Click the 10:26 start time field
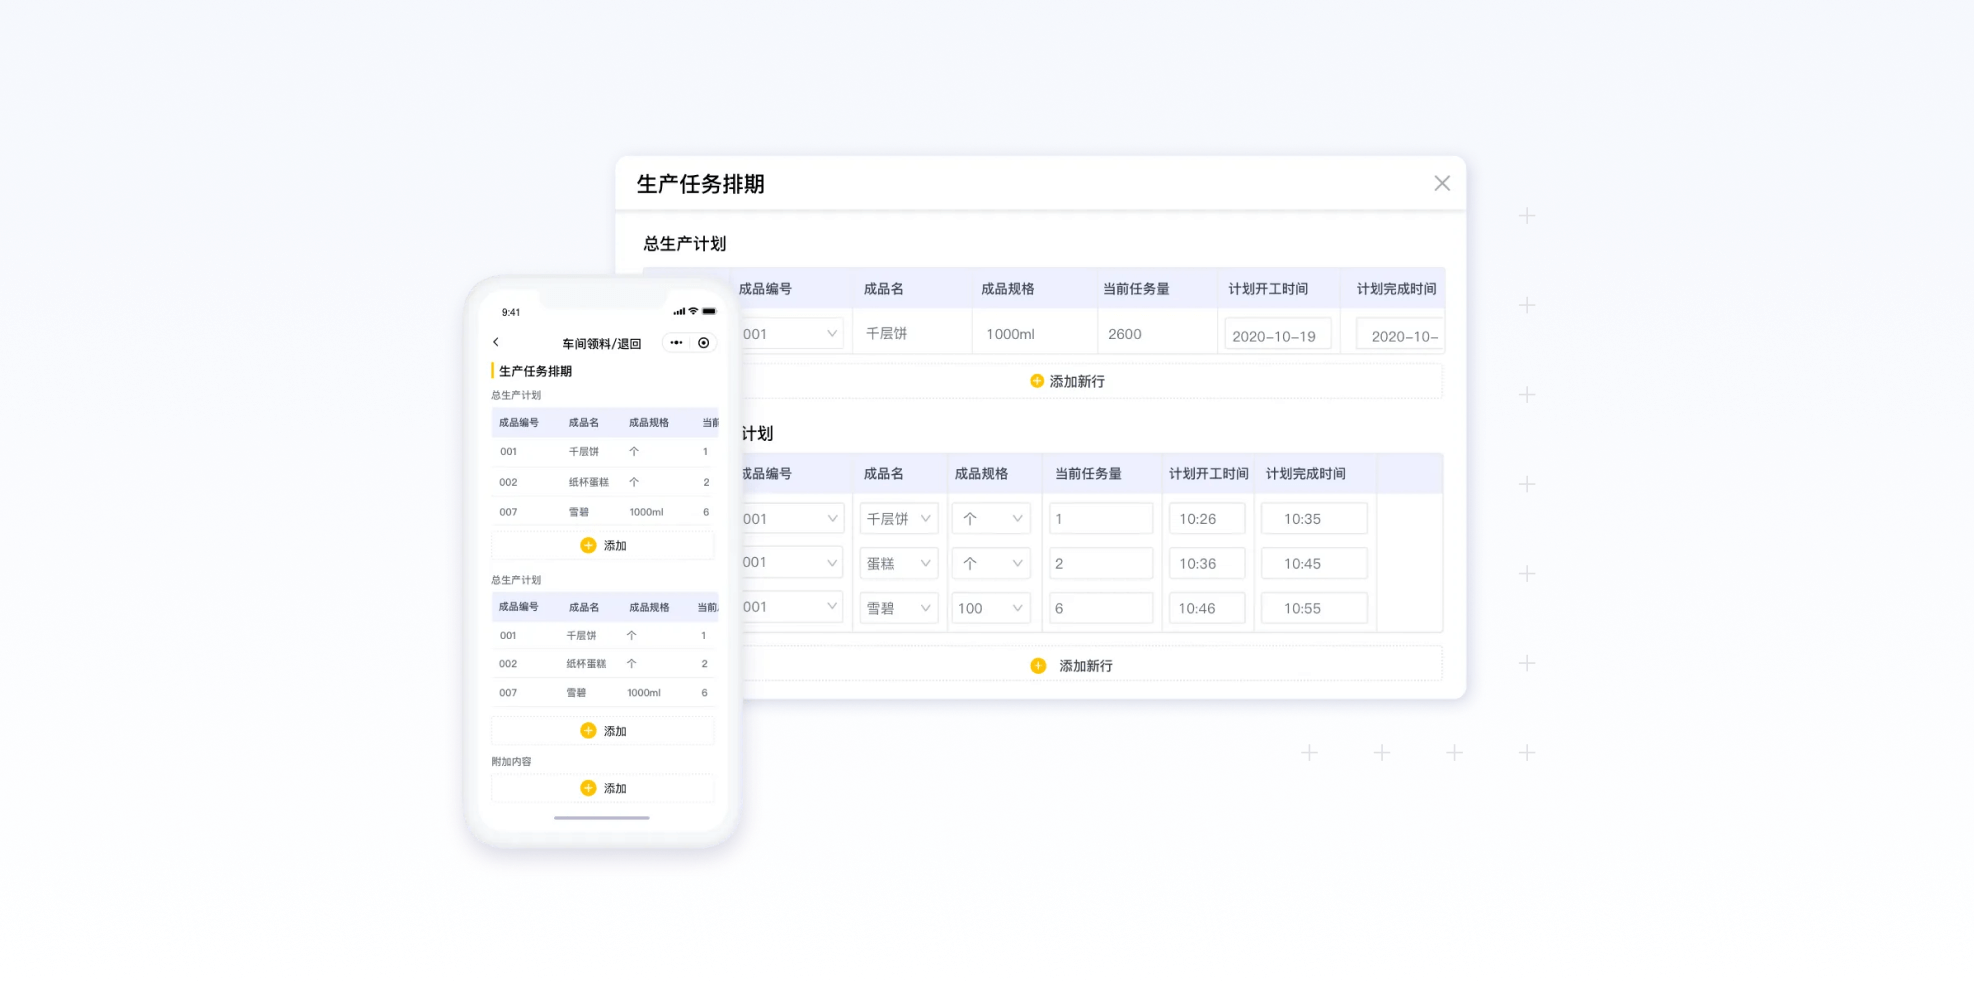This screenshot has height=982, width=1974. (x=1207, y=518)
